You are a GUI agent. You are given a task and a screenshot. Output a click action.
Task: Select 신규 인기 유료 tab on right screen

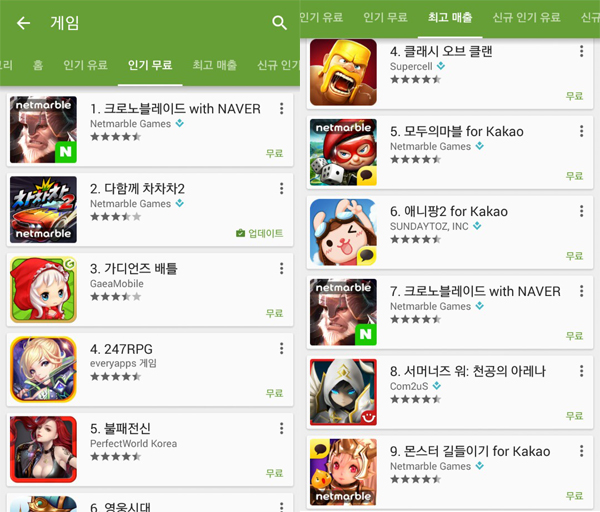(x=526, y=17)
